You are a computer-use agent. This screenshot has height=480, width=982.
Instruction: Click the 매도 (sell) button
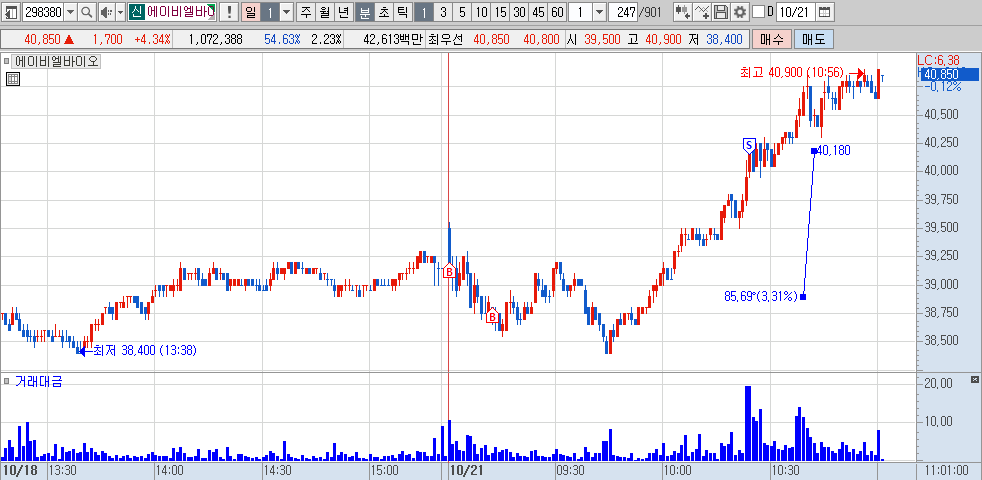[x=813, y=39]
